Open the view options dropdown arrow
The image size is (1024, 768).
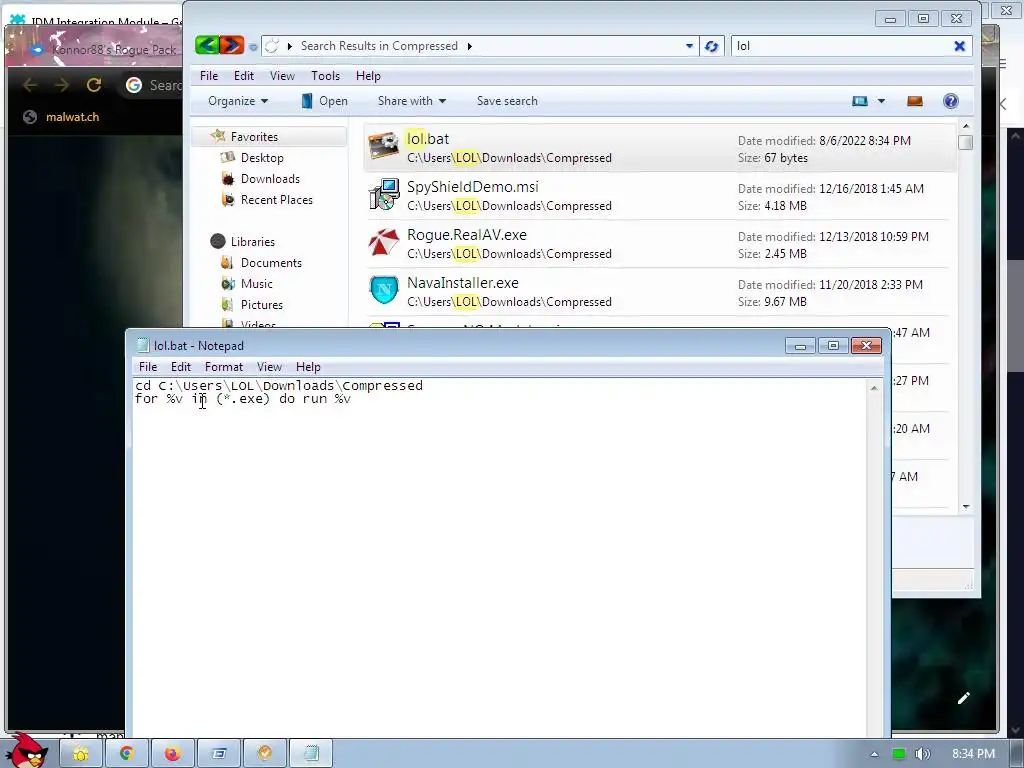pyautogui.click(x=881, y=101)
